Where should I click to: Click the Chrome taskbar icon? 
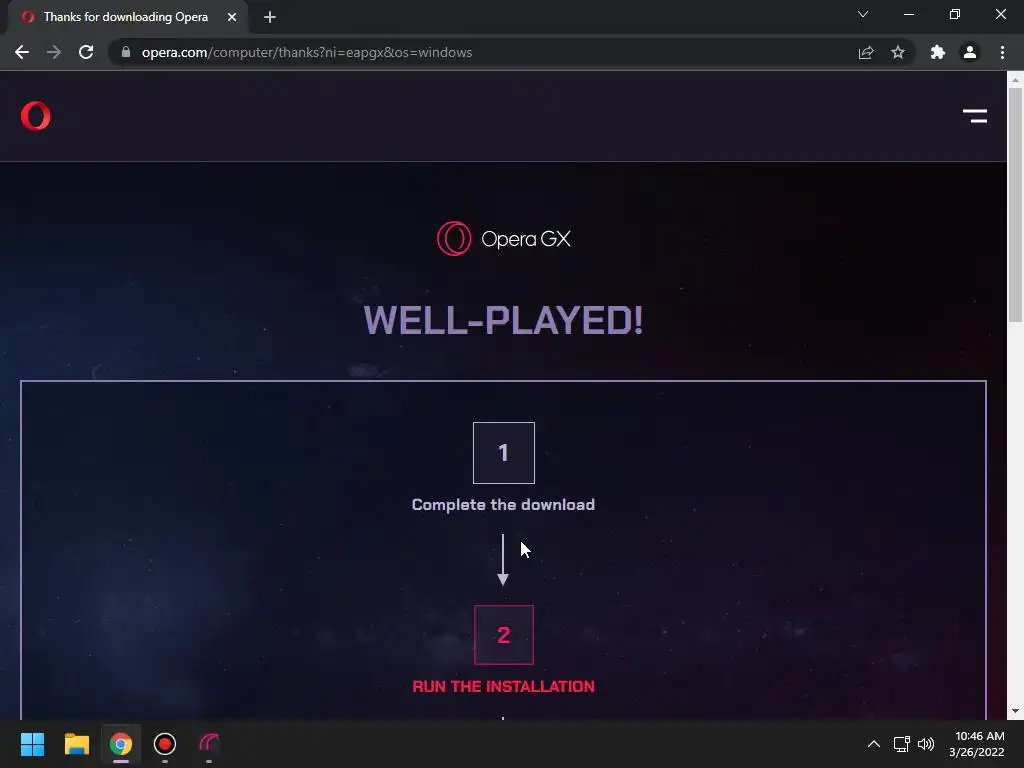coord(121,744)
